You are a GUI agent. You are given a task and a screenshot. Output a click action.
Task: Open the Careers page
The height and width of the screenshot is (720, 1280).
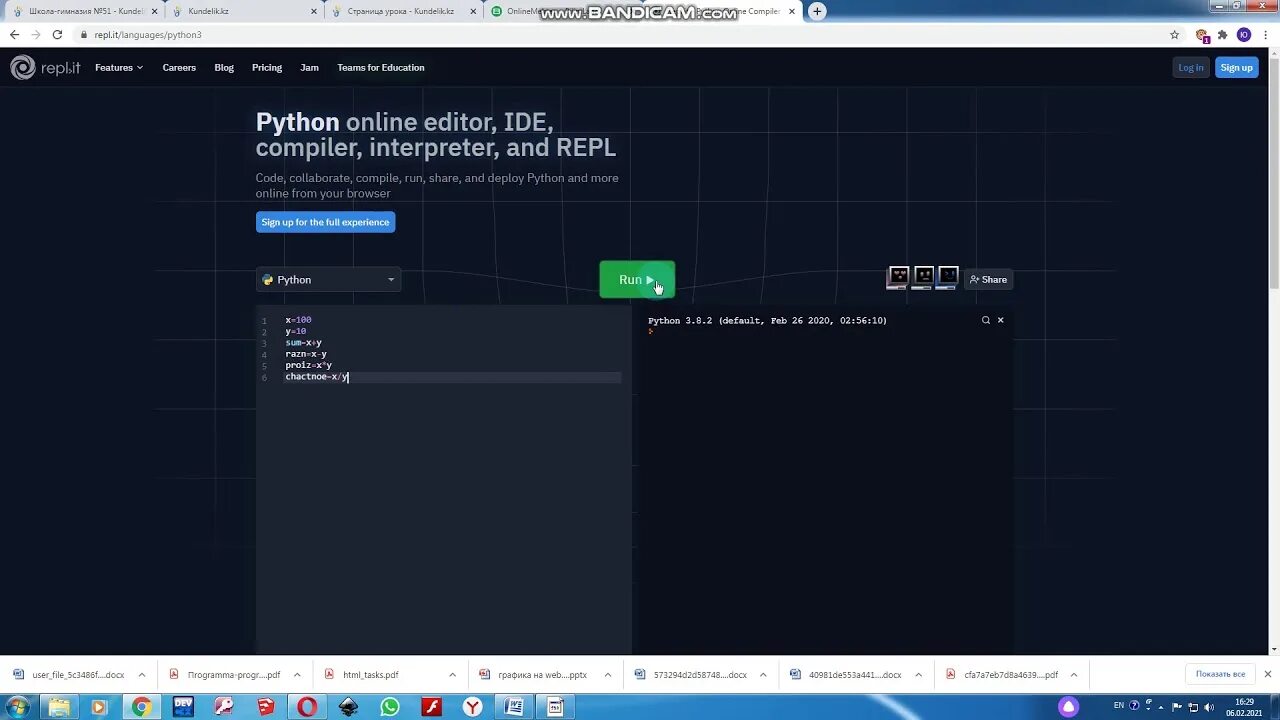[179, 68]
